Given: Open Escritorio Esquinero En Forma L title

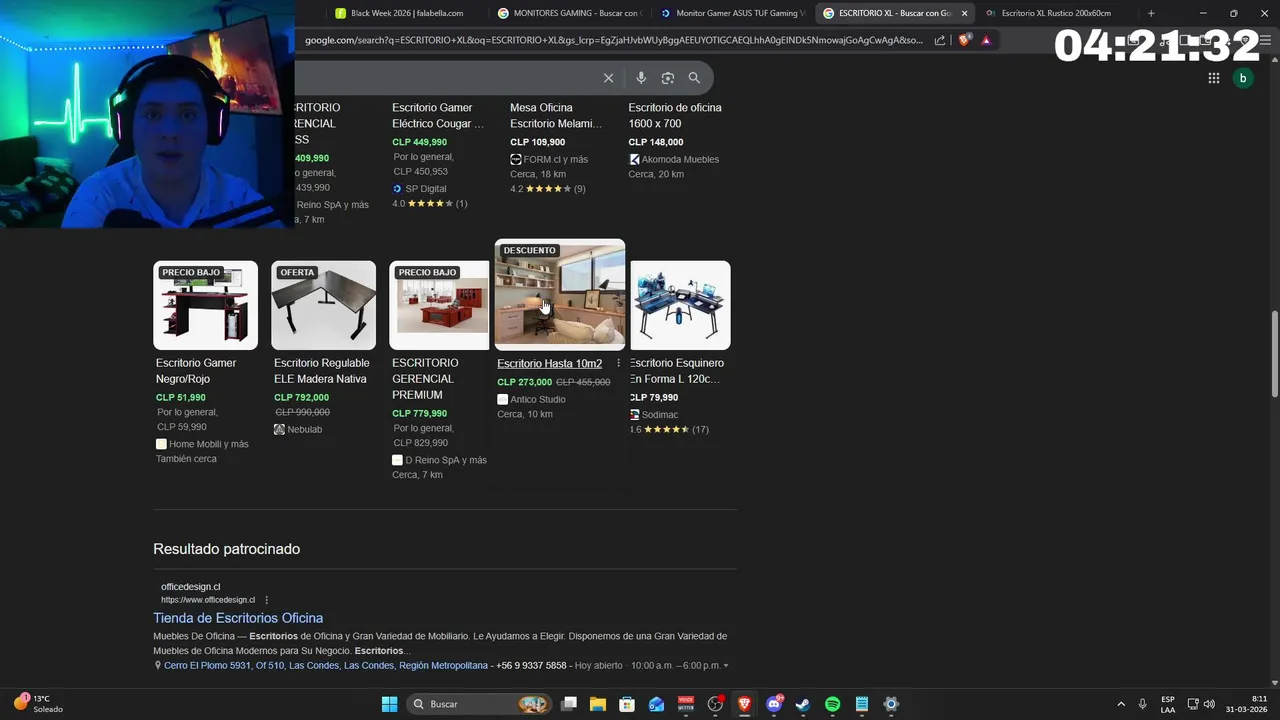Looking at the screenshot, I should coord(676,371).
